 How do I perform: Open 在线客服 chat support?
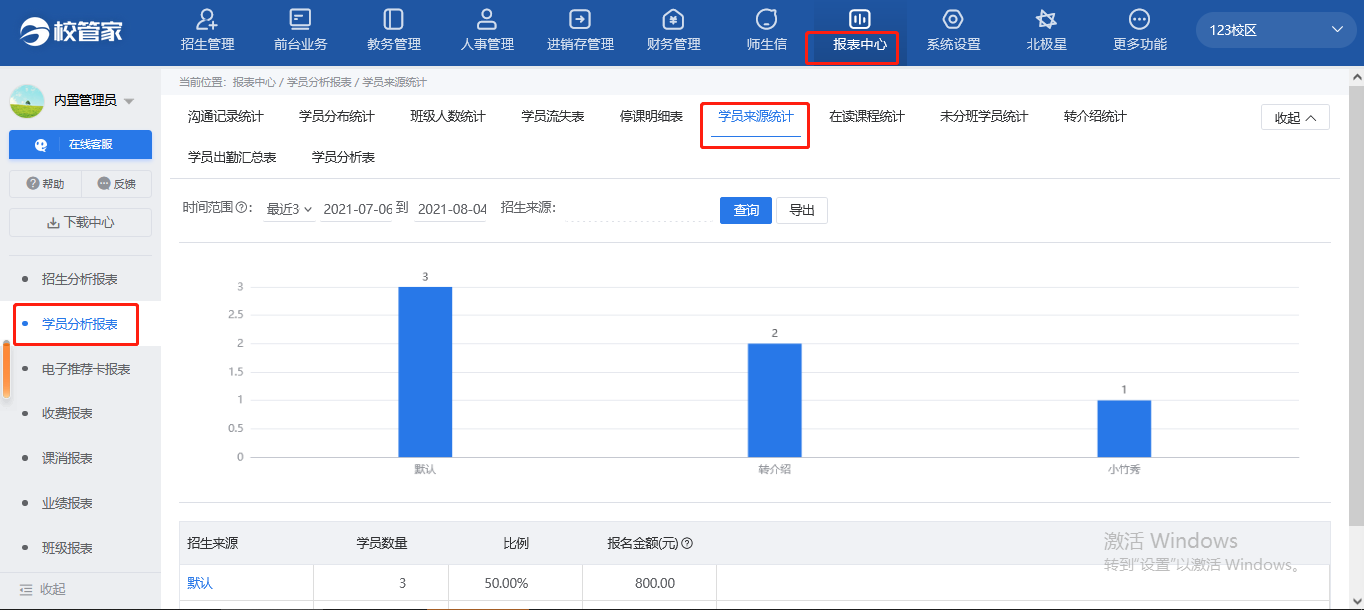[x=80, y=144]
